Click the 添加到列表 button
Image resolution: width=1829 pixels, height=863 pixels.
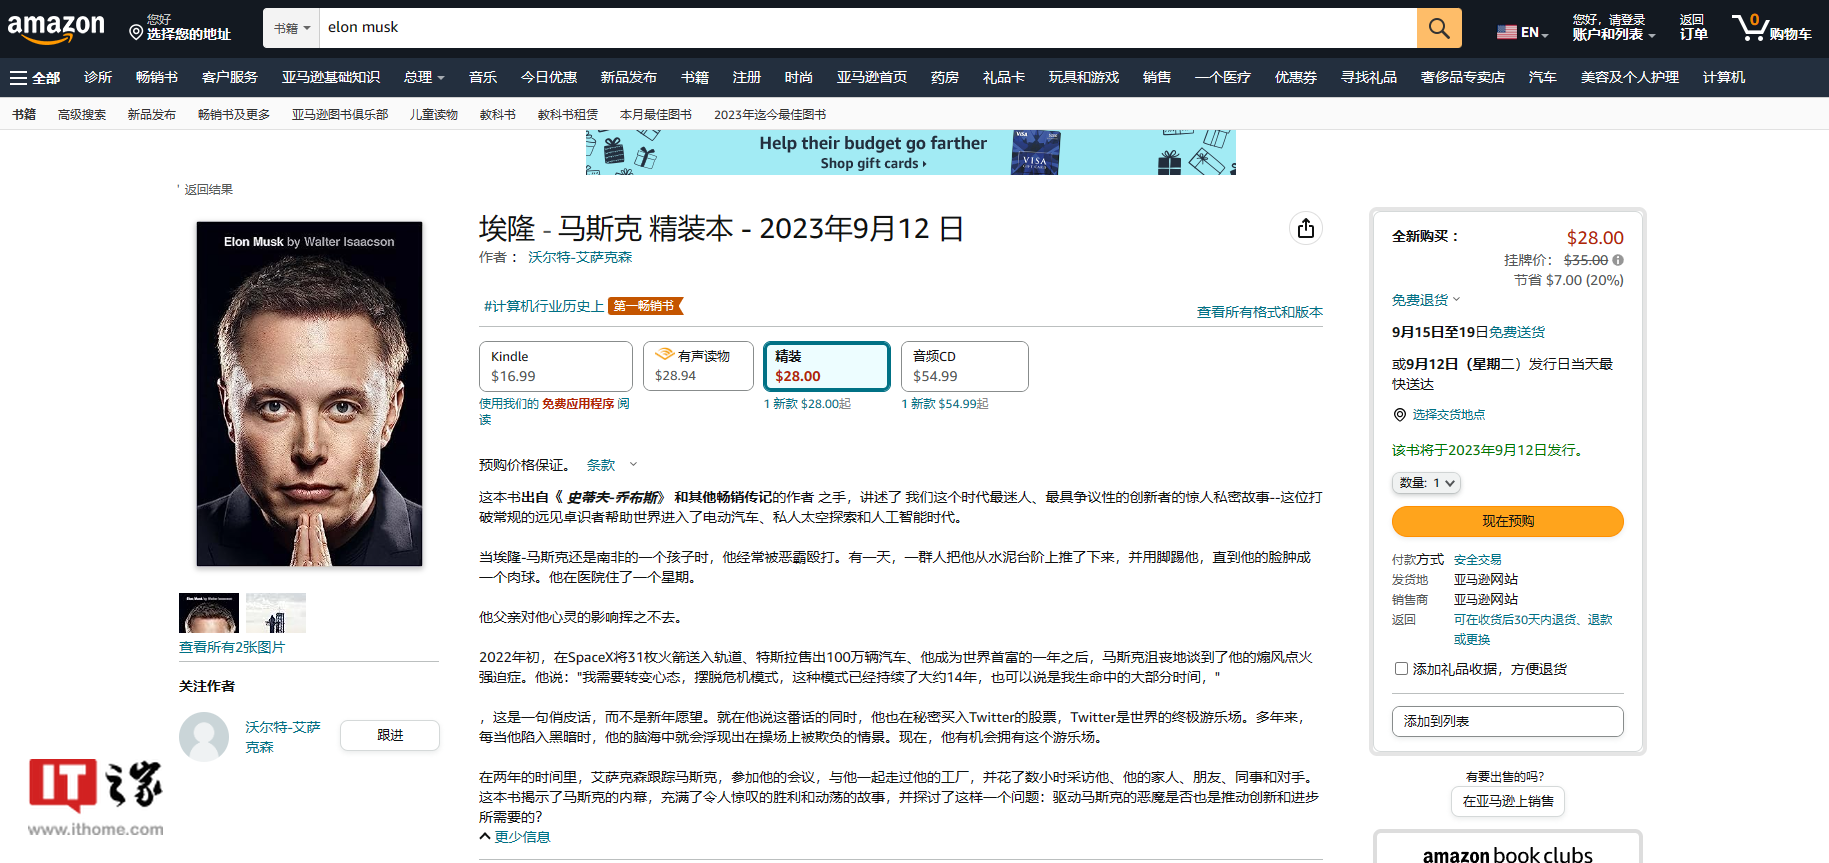point(1507,721)
